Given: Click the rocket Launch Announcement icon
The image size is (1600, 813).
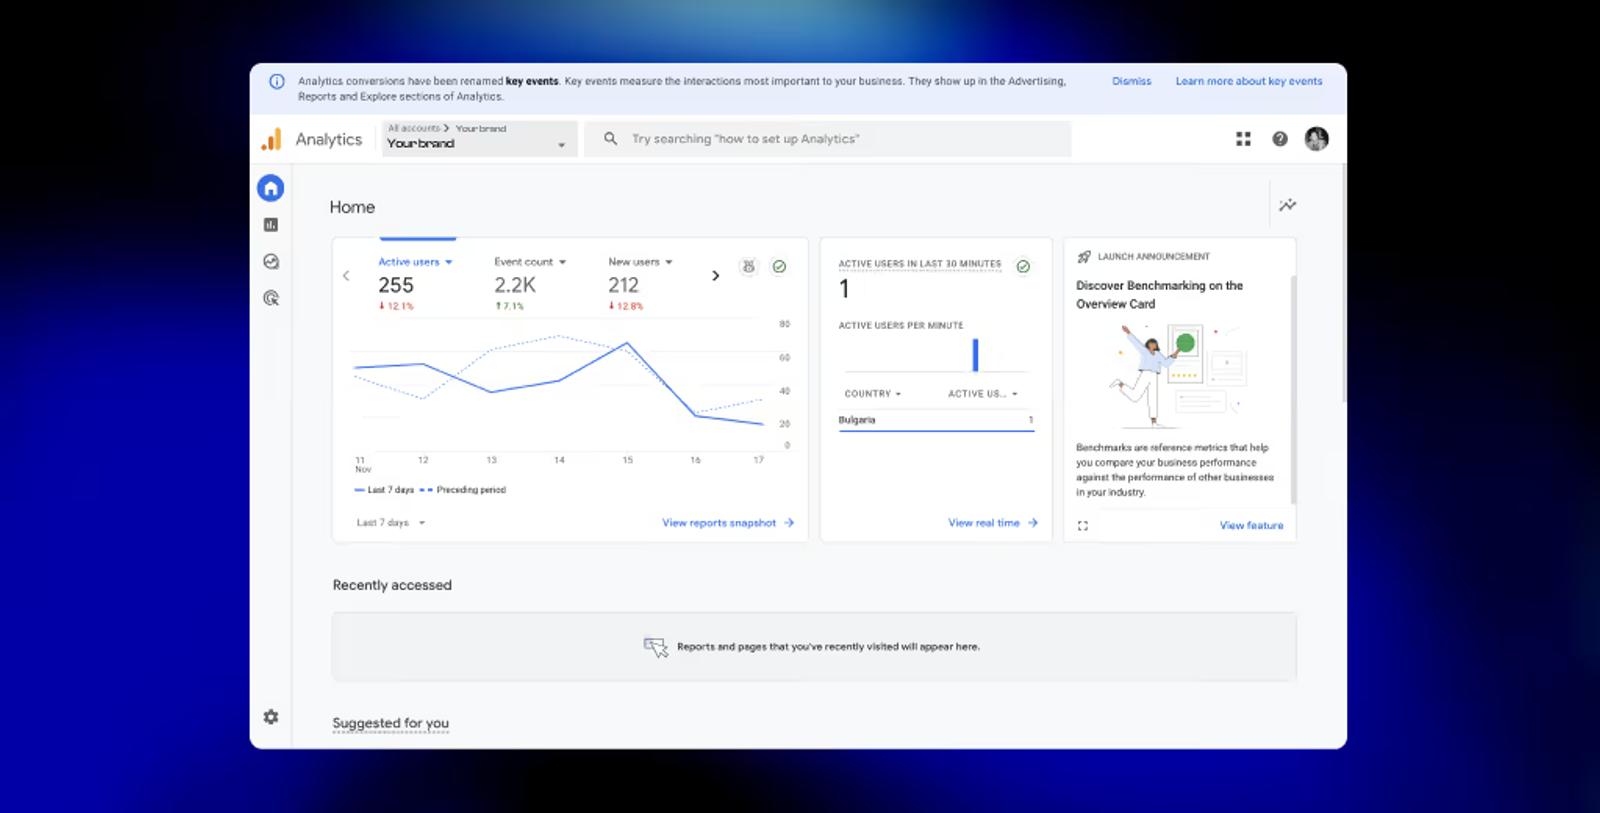Looking at the screenshot, I should [x=1084, y=257].
